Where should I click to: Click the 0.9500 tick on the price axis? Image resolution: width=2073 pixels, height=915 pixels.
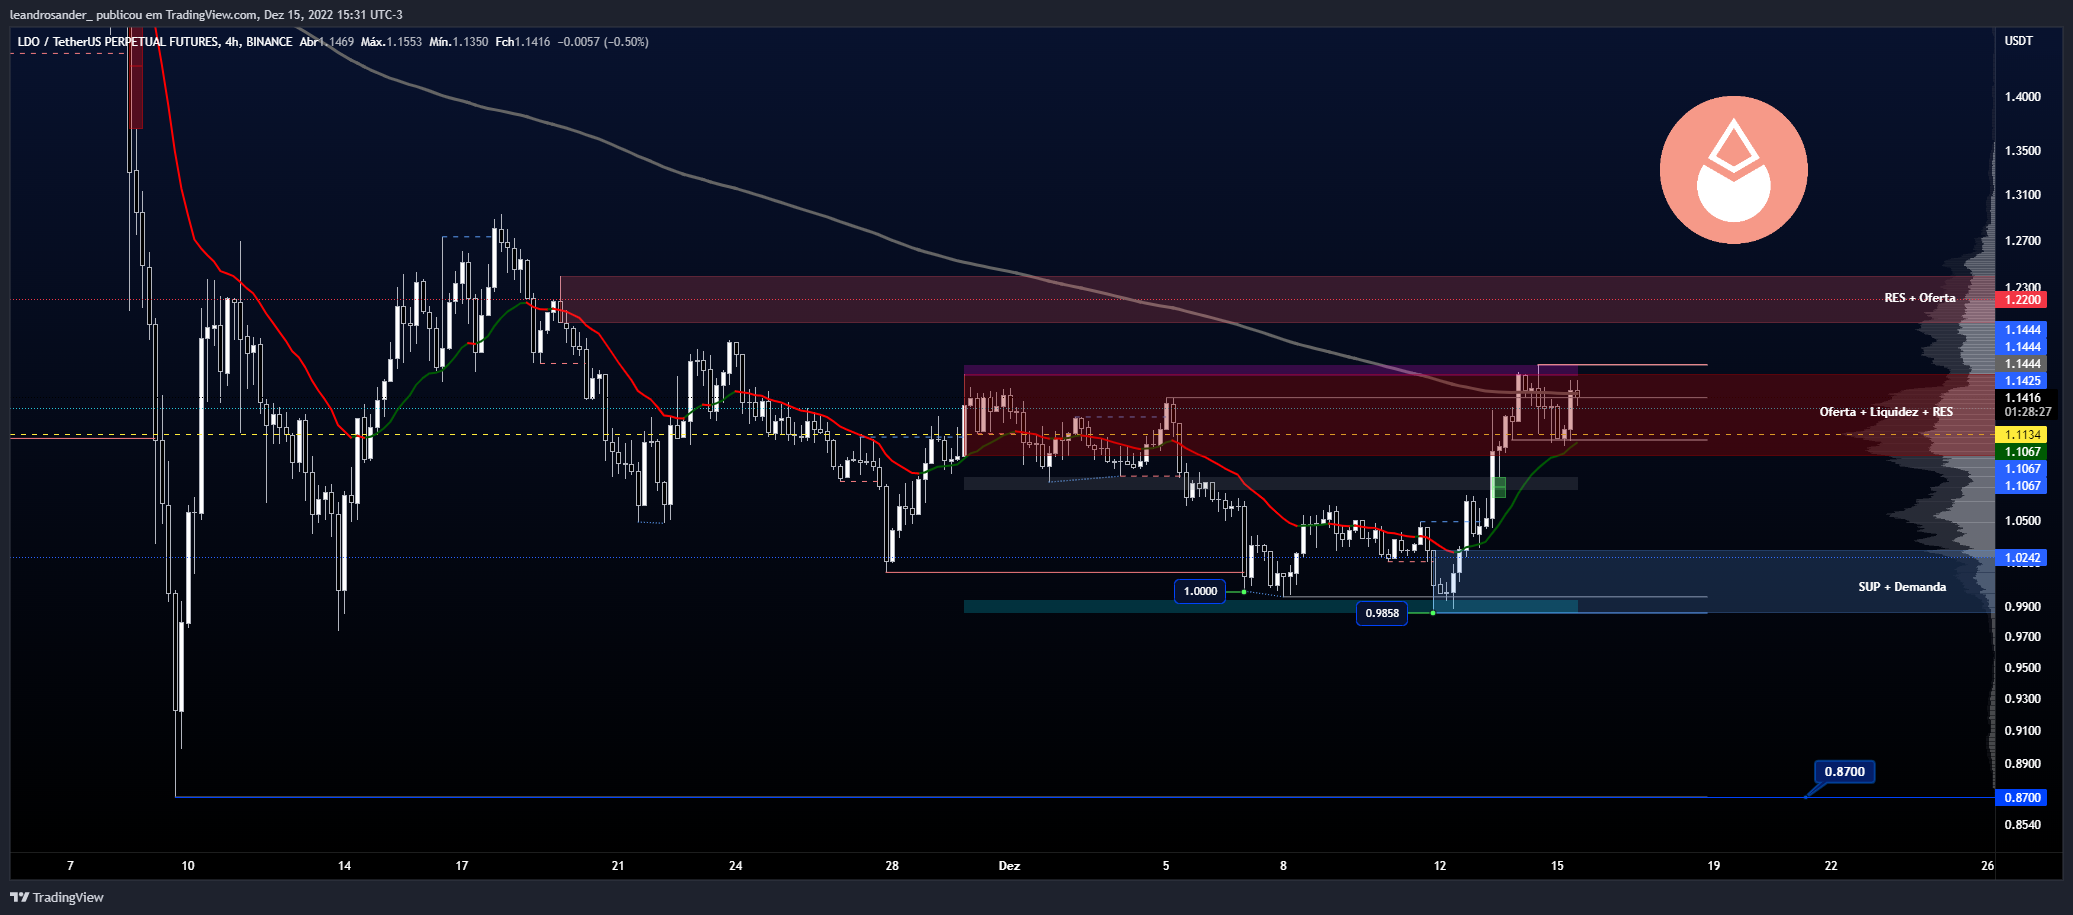point(2023,668)
